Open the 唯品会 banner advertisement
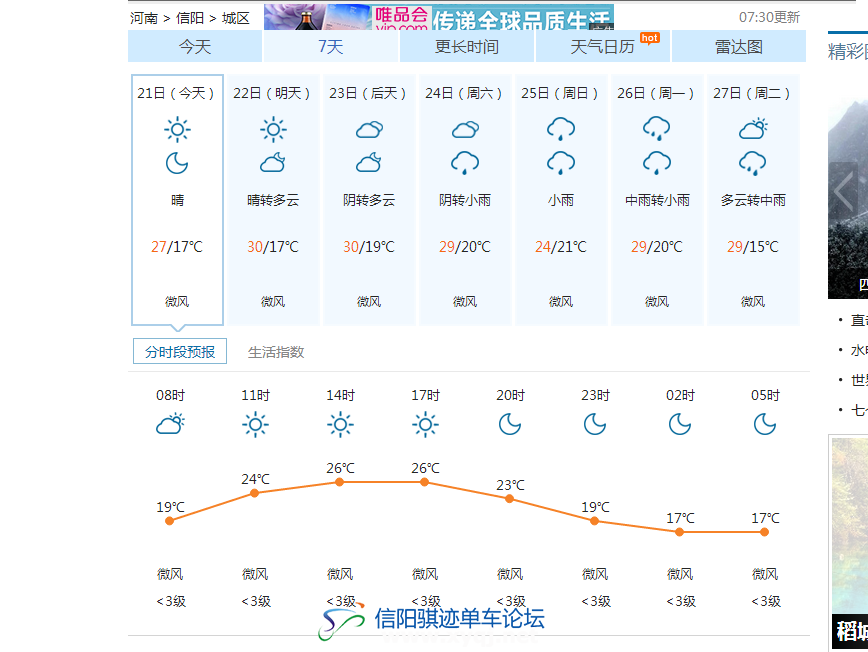This screenshot has height=652, width=868. pyautogui.click(x=439, y=17)
